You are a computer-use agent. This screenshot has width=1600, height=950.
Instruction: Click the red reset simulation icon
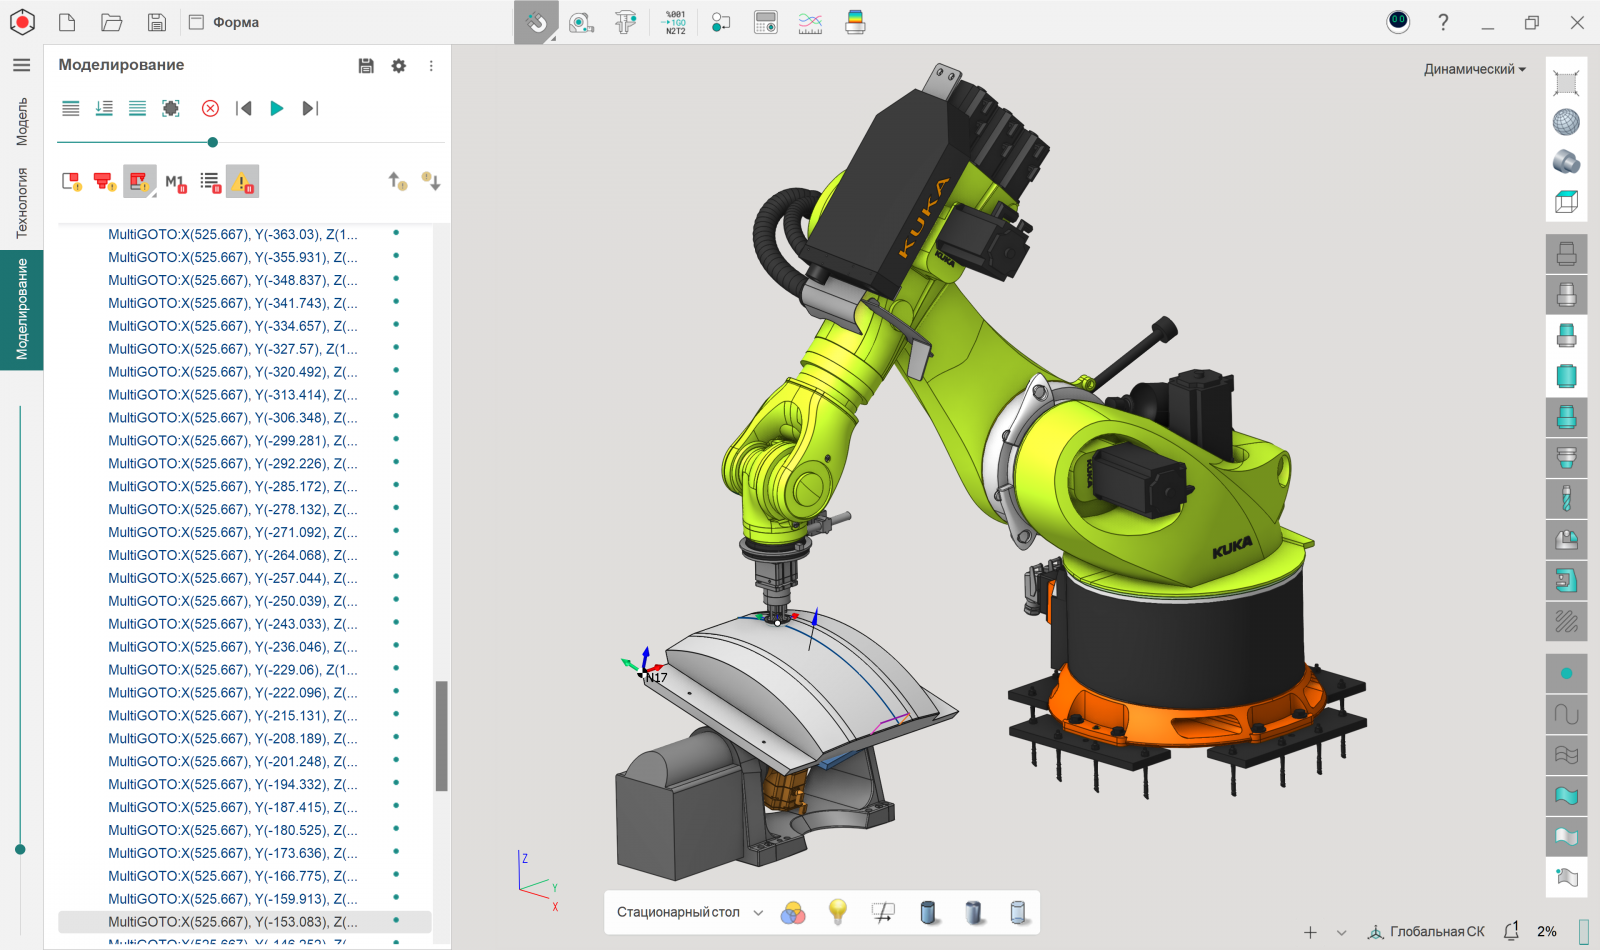[210, 108]
